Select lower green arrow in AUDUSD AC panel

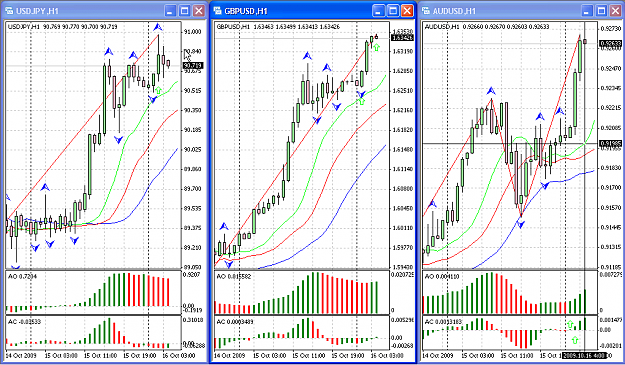point(575,340)
